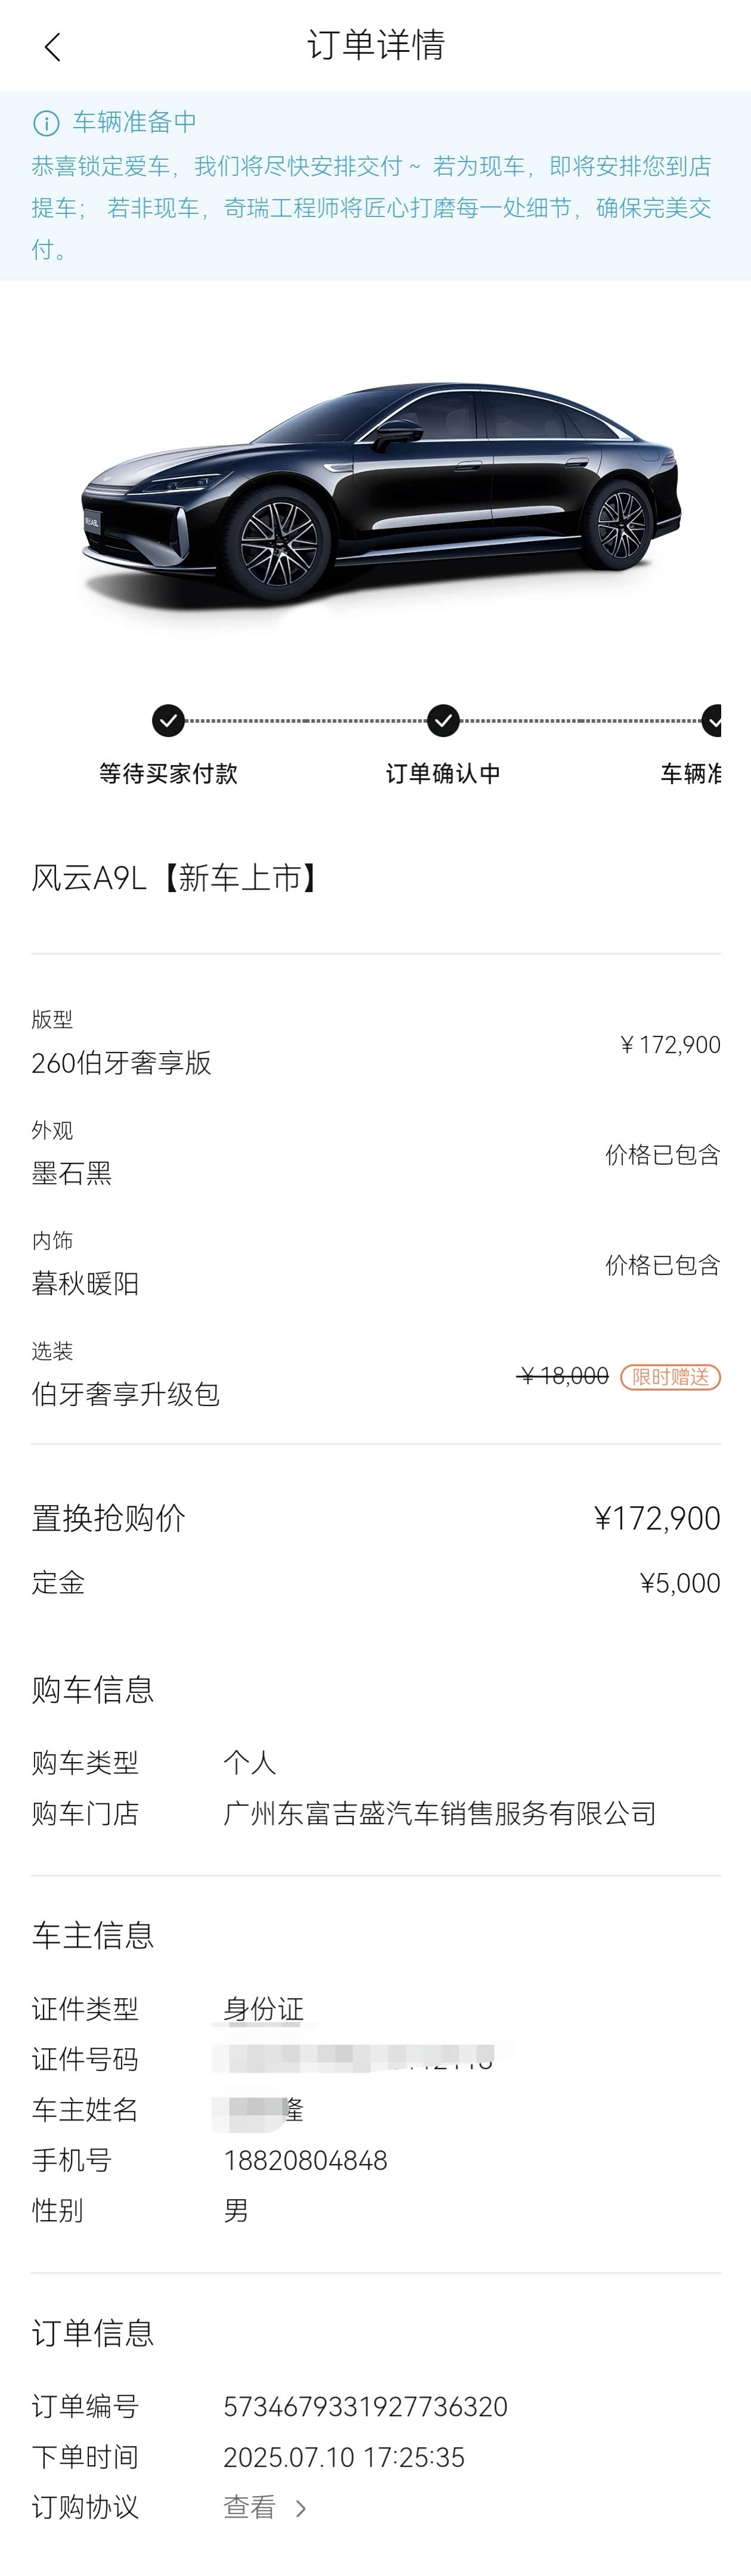Tap the 订单确认中 progress step label
This screenshot has height=2576, width=751.
coord(443,773)
